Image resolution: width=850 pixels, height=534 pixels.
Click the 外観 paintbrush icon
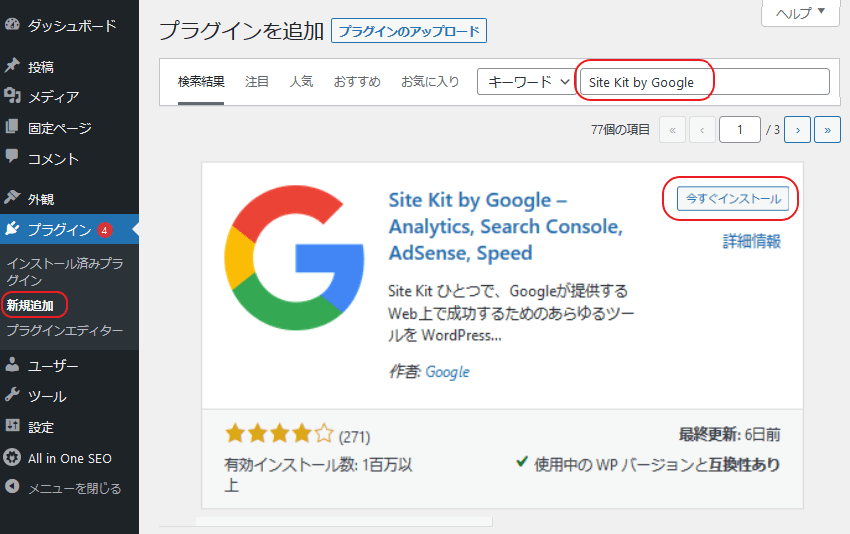pyautogui.click(x=12, y=198)
